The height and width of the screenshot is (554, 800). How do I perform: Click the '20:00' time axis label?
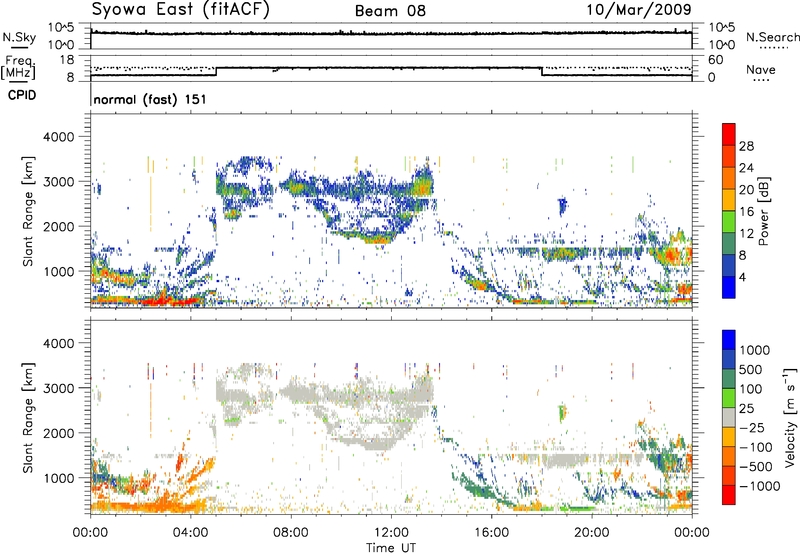click(x=592, y=532)
